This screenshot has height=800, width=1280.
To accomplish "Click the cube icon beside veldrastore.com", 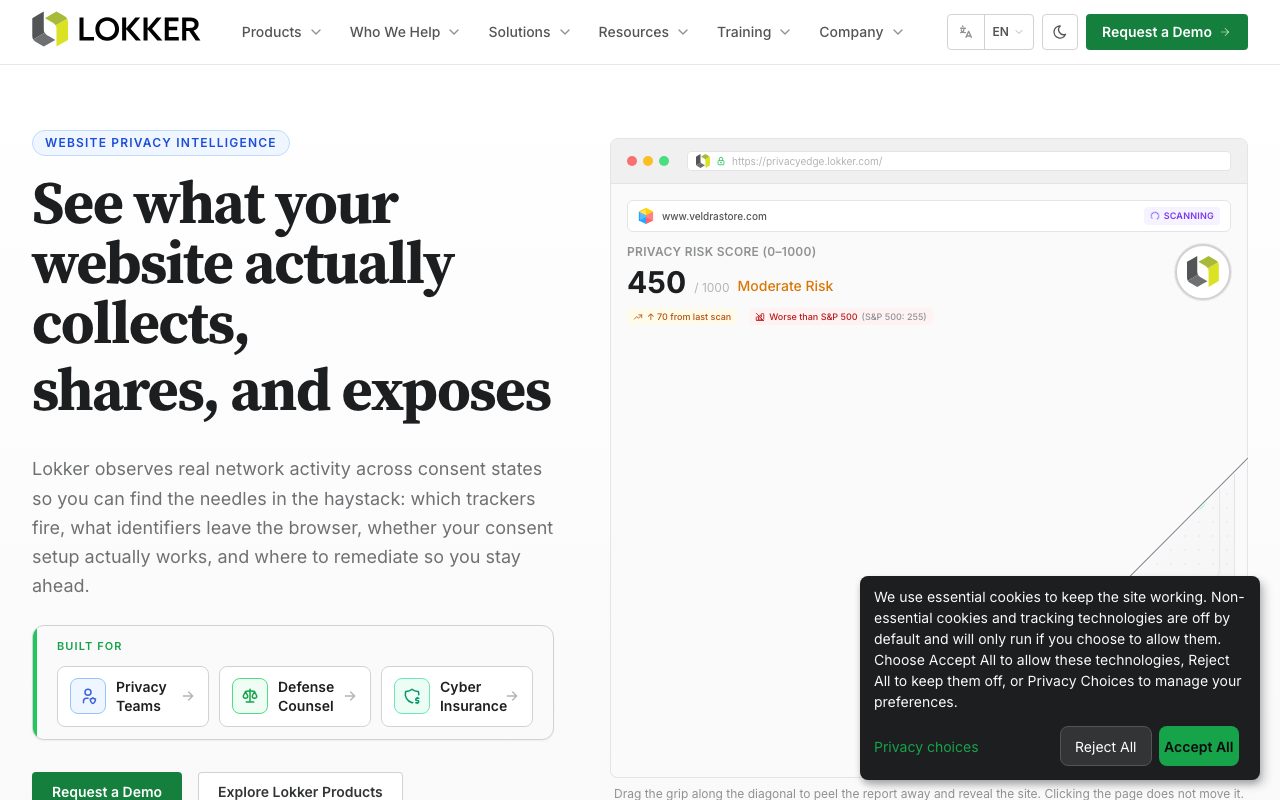I will click(646, 216).
